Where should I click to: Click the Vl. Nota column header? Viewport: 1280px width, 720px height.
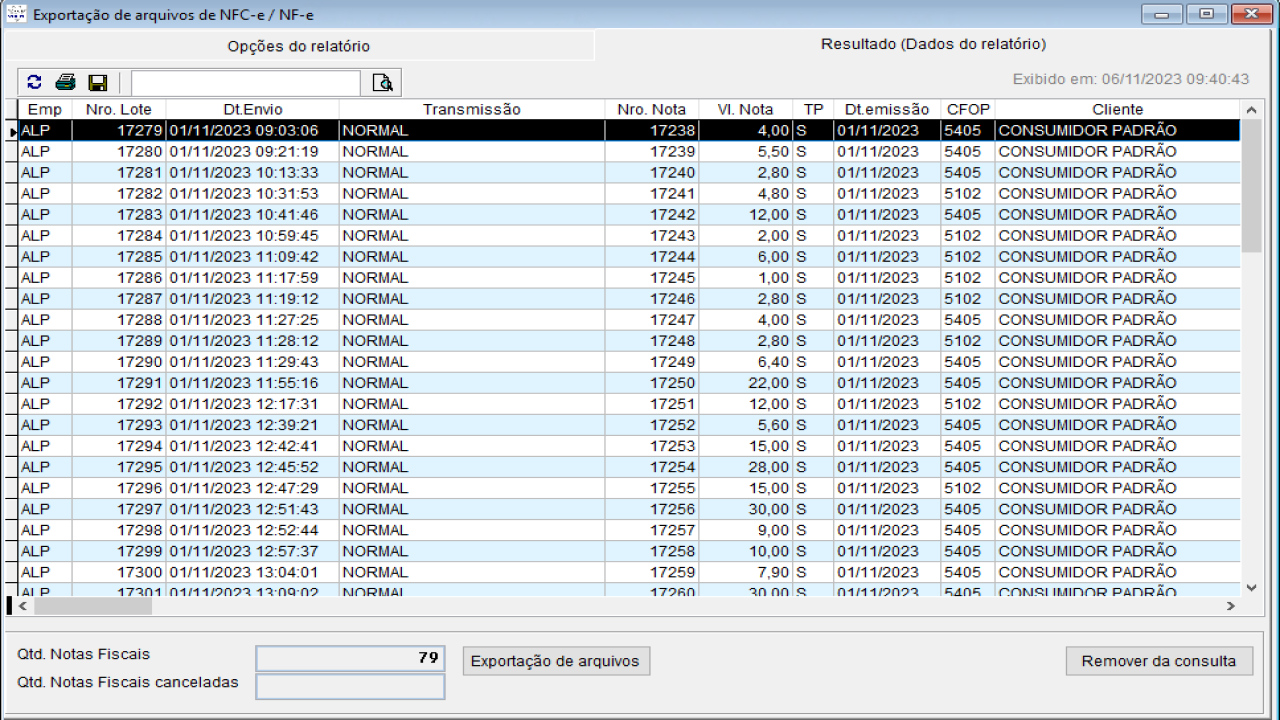coord(745,110)
